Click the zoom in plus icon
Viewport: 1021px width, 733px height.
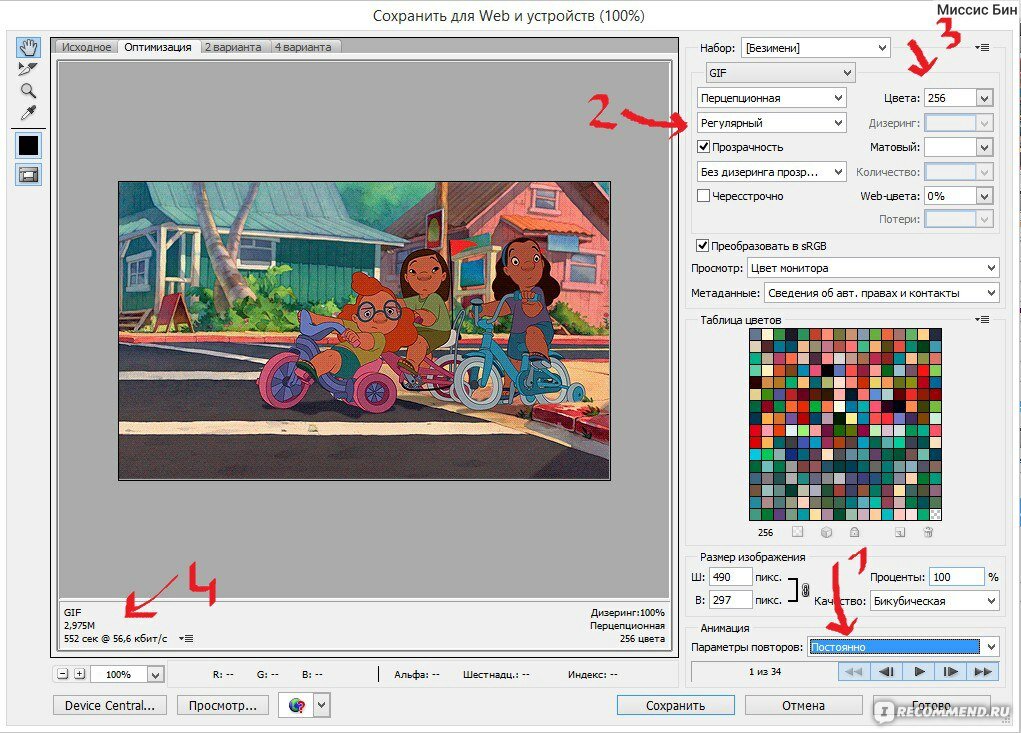pos(79,674)
